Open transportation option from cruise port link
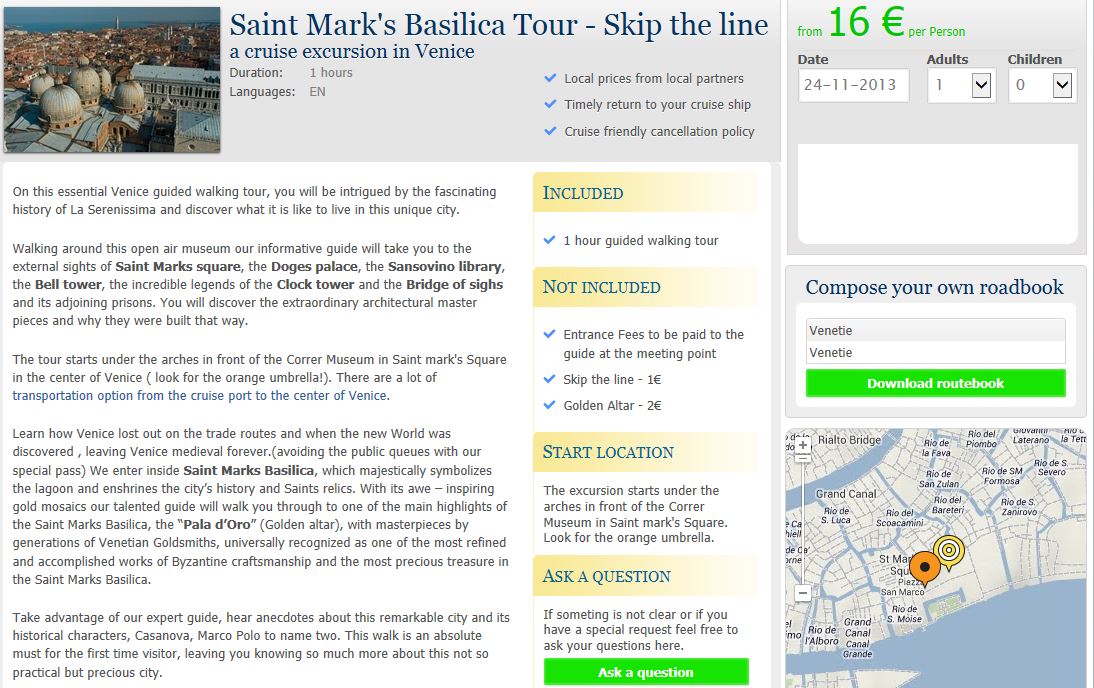This screenshot has width=1094, height=688. tap(200, 396)
